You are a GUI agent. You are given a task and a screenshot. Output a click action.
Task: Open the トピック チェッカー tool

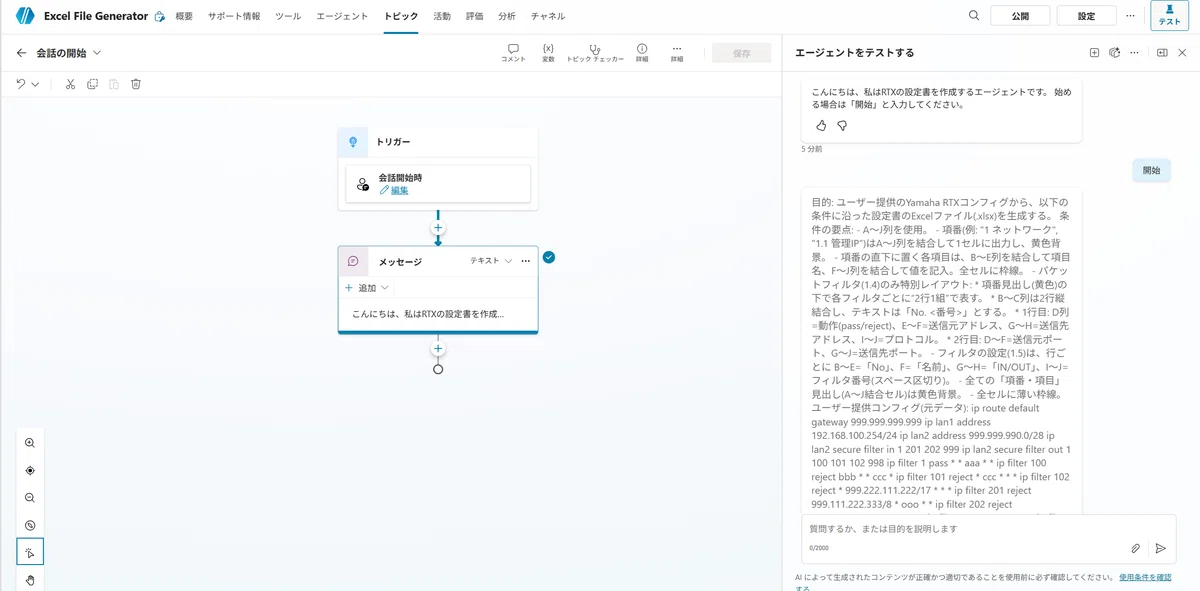595,52
